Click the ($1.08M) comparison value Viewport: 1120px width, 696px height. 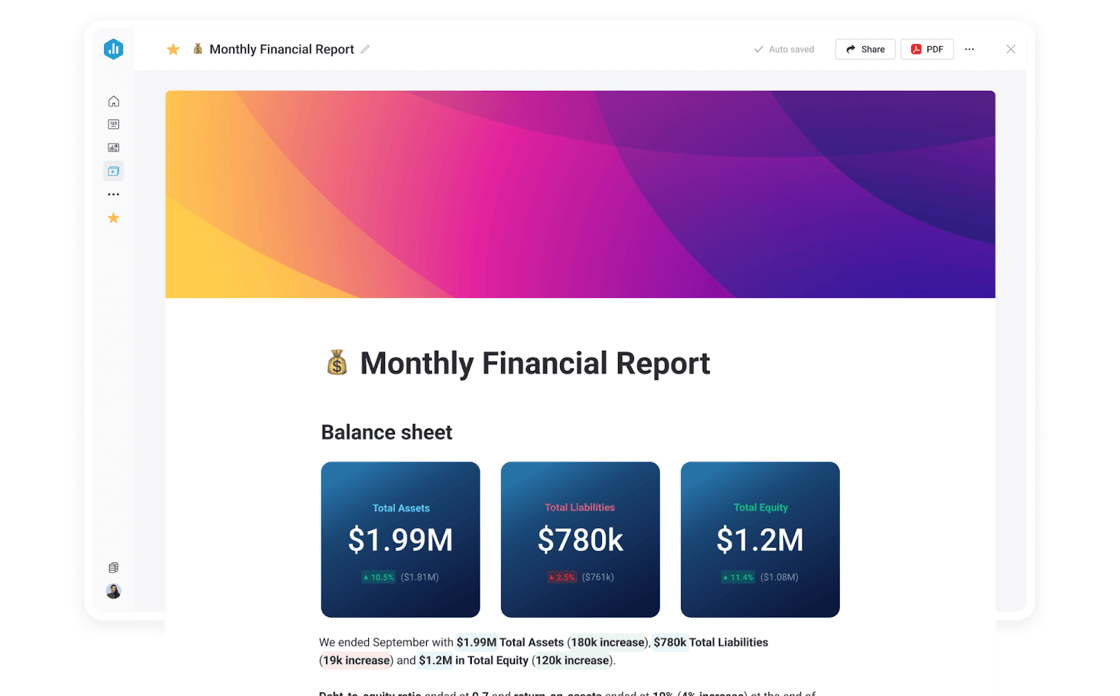tap(779, 577)
